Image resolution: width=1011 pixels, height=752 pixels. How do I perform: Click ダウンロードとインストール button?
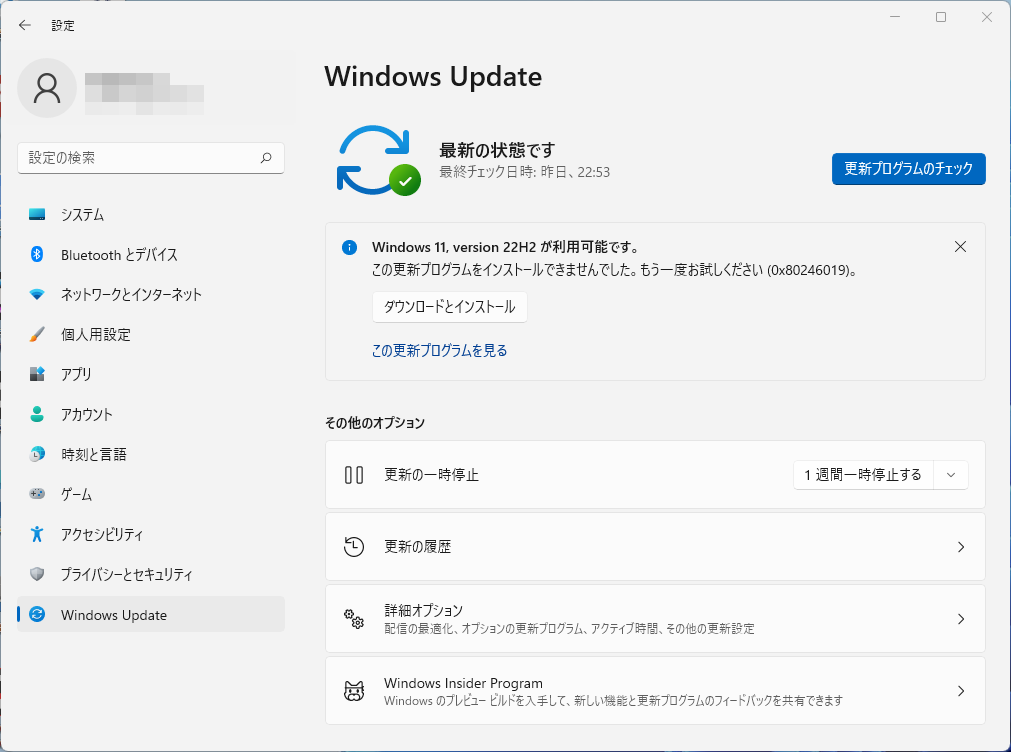449,307
